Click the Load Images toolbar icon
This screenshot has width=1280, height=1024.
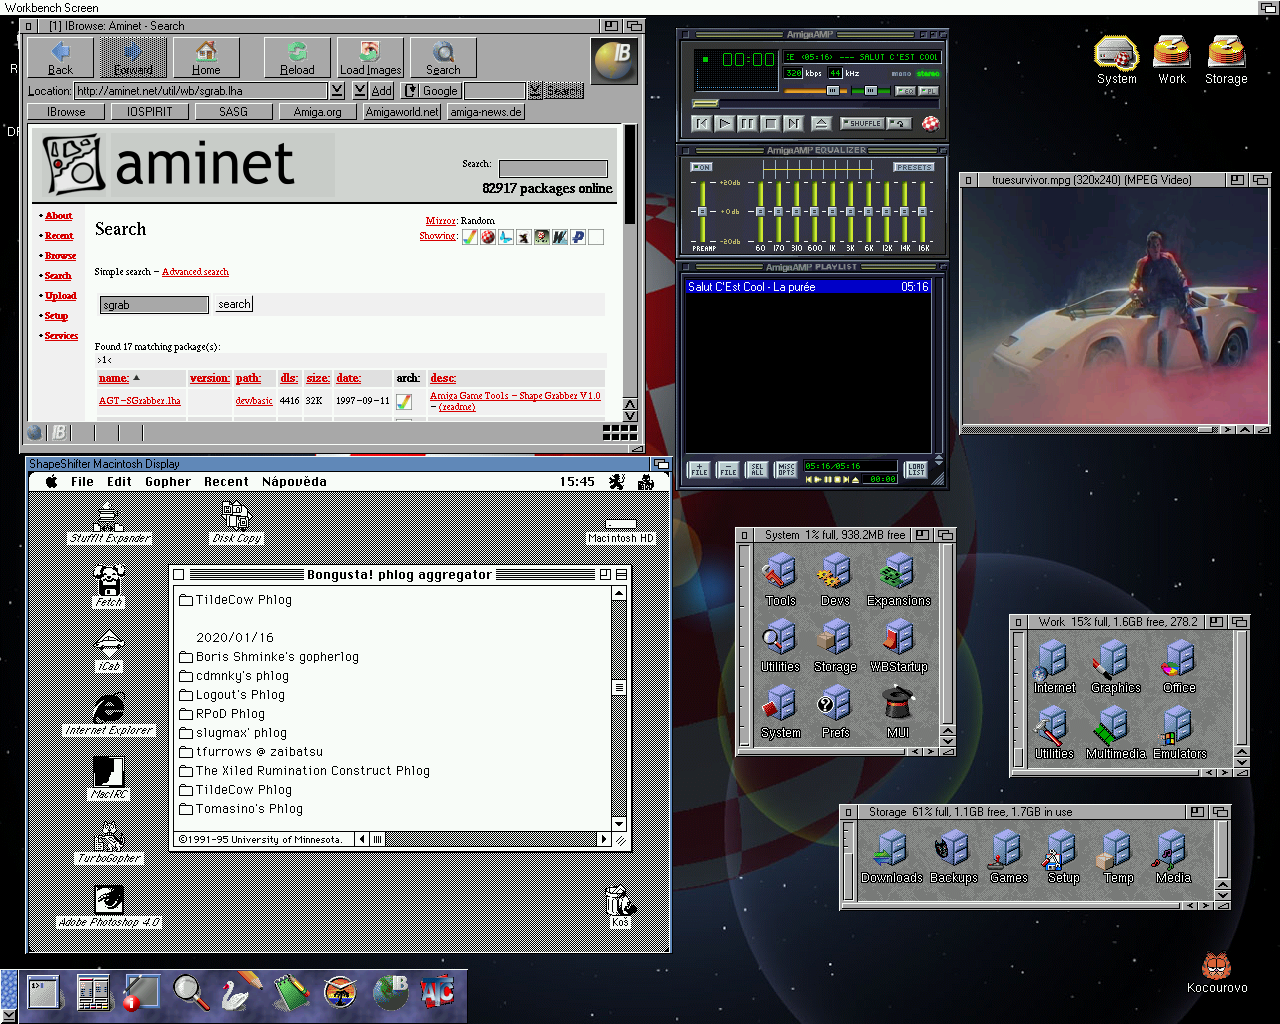tap(370, 58)
